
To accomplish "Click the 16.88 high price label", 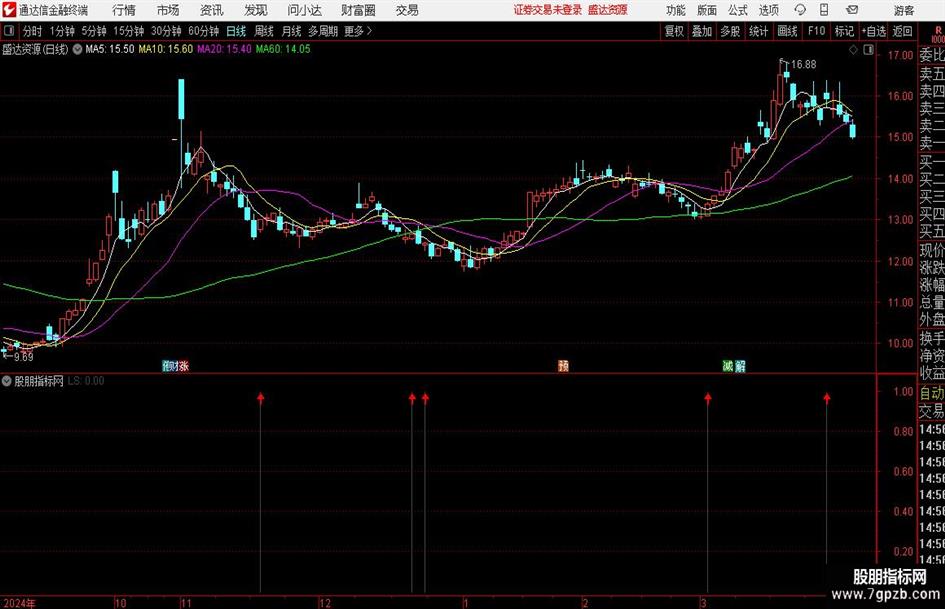I will [803, 65].
